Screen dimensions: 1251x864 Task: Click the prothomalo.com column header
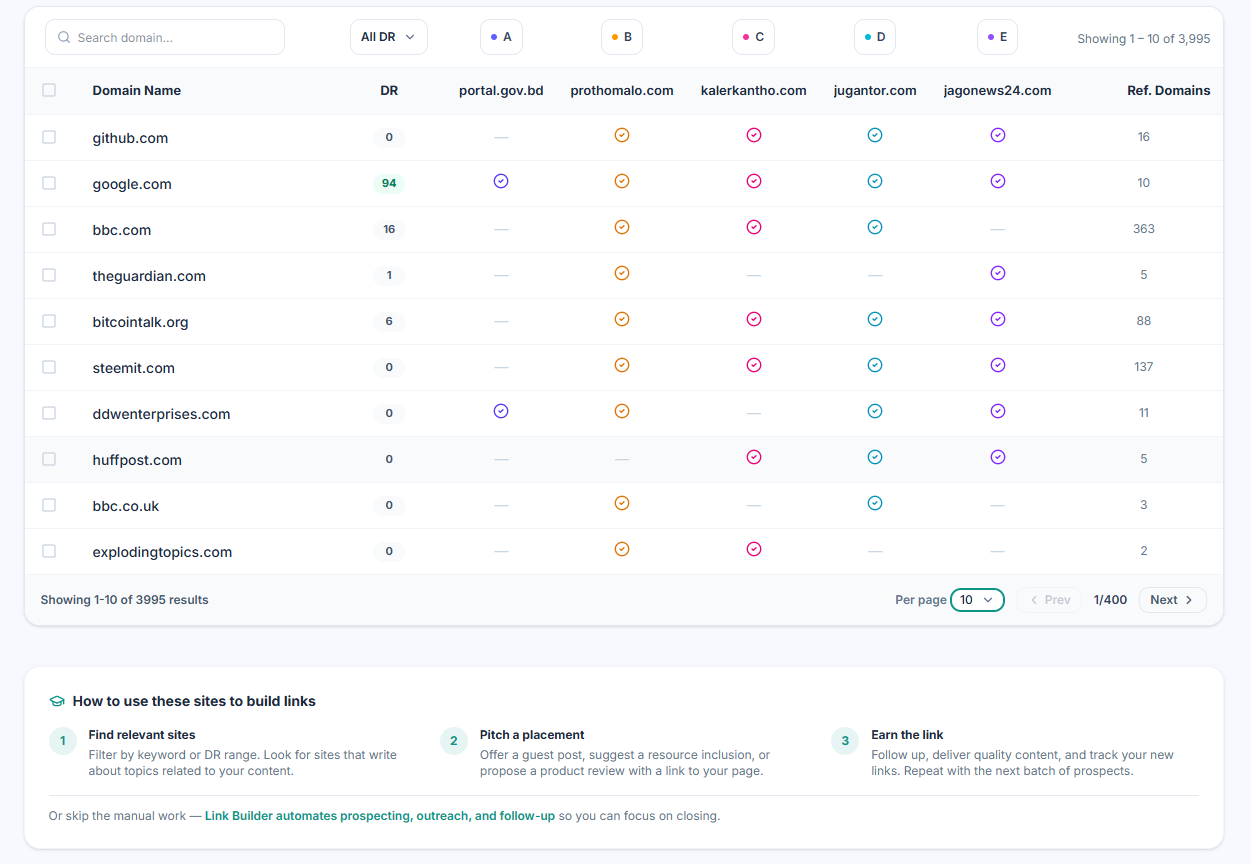point(622,90)
